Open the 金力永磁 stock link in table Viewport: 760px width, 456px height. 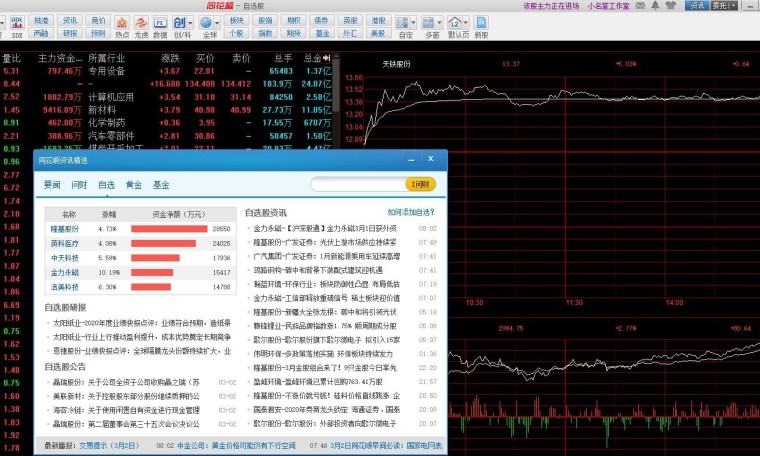point(64,272)
